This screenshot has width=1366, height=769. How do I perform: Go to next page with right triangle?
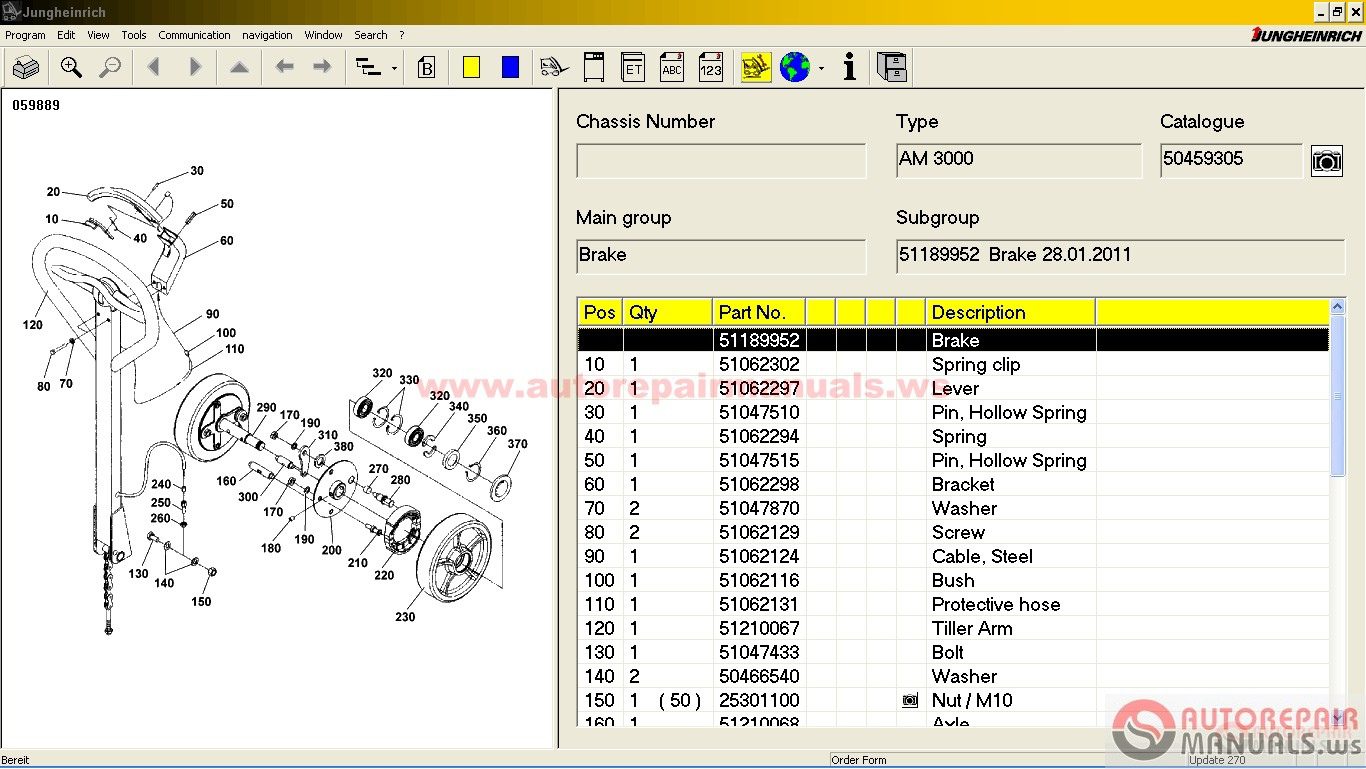(195, 68)
